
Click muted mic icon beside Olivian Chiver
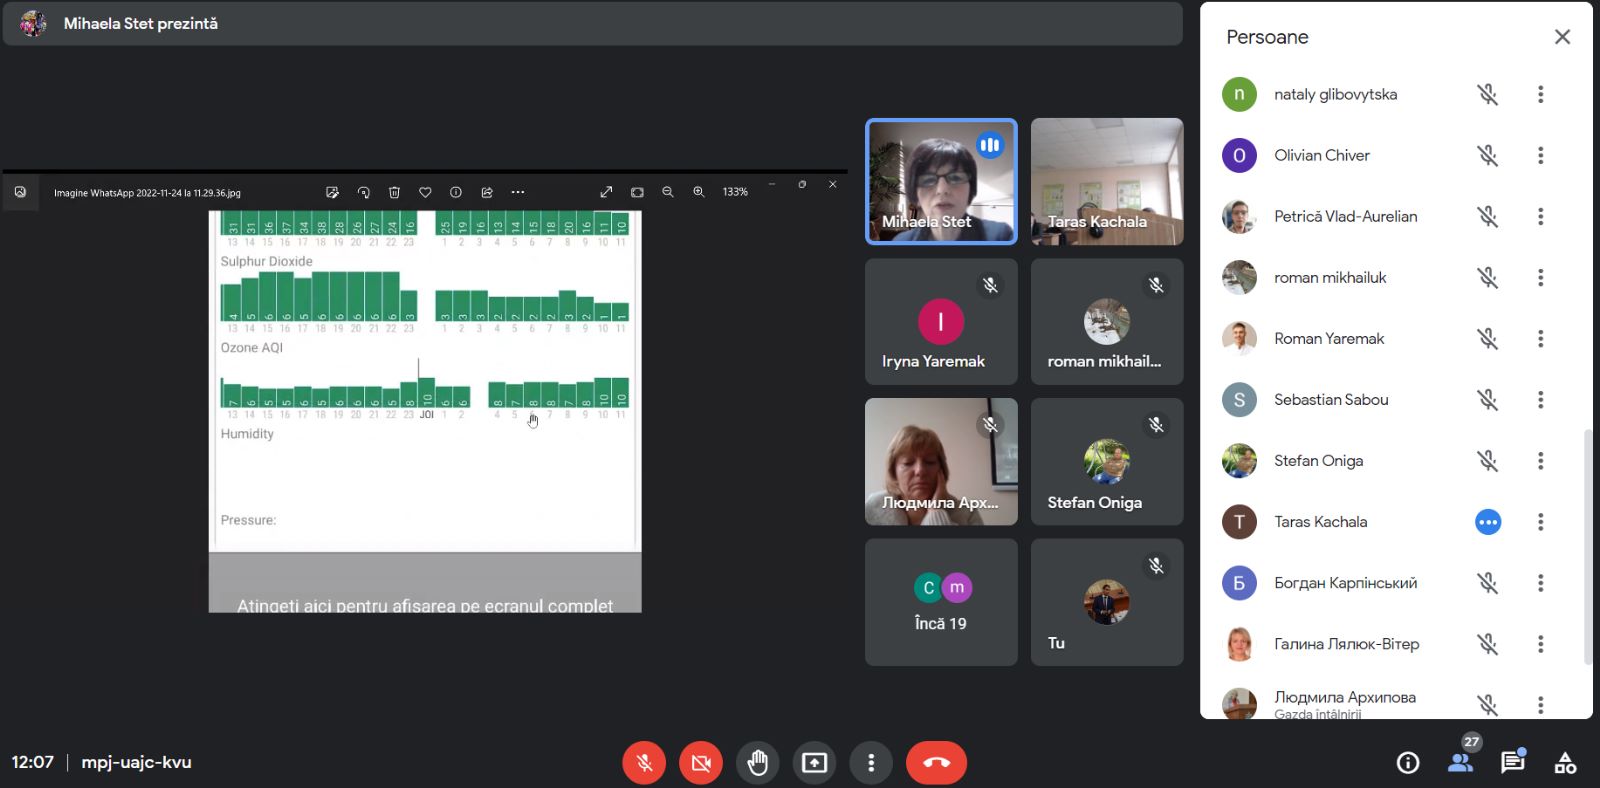coord(1488,155)
